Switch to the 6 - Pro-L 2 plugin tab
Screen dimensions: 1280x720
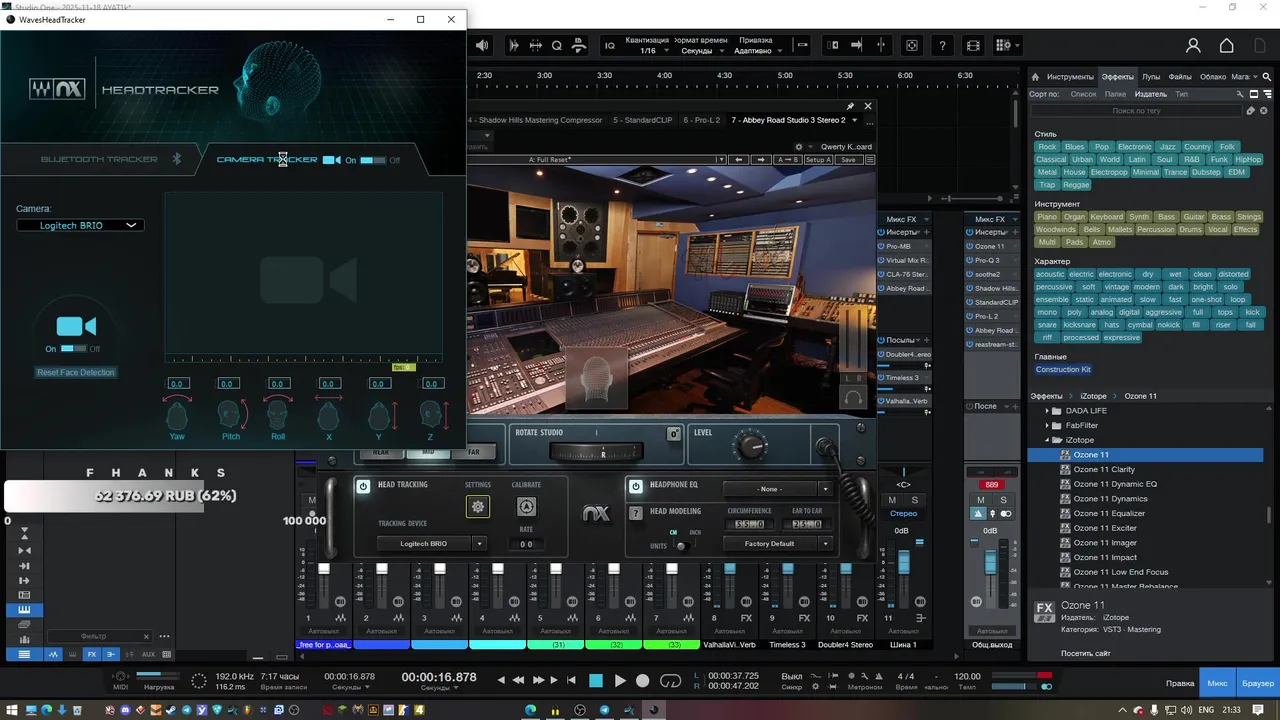coord(701,120)
